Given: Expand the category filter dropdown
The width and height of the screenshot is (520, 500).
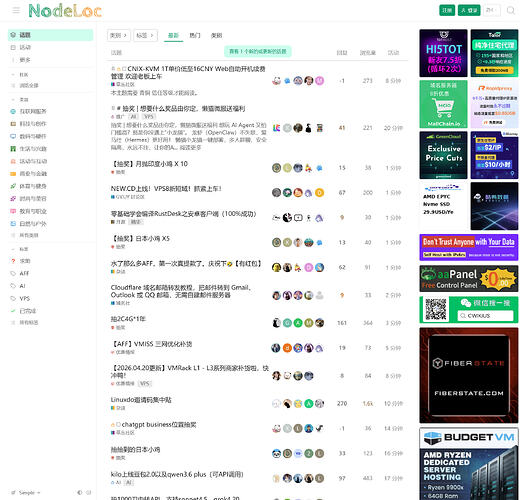Looking at the screenshot, I should 119,35.
